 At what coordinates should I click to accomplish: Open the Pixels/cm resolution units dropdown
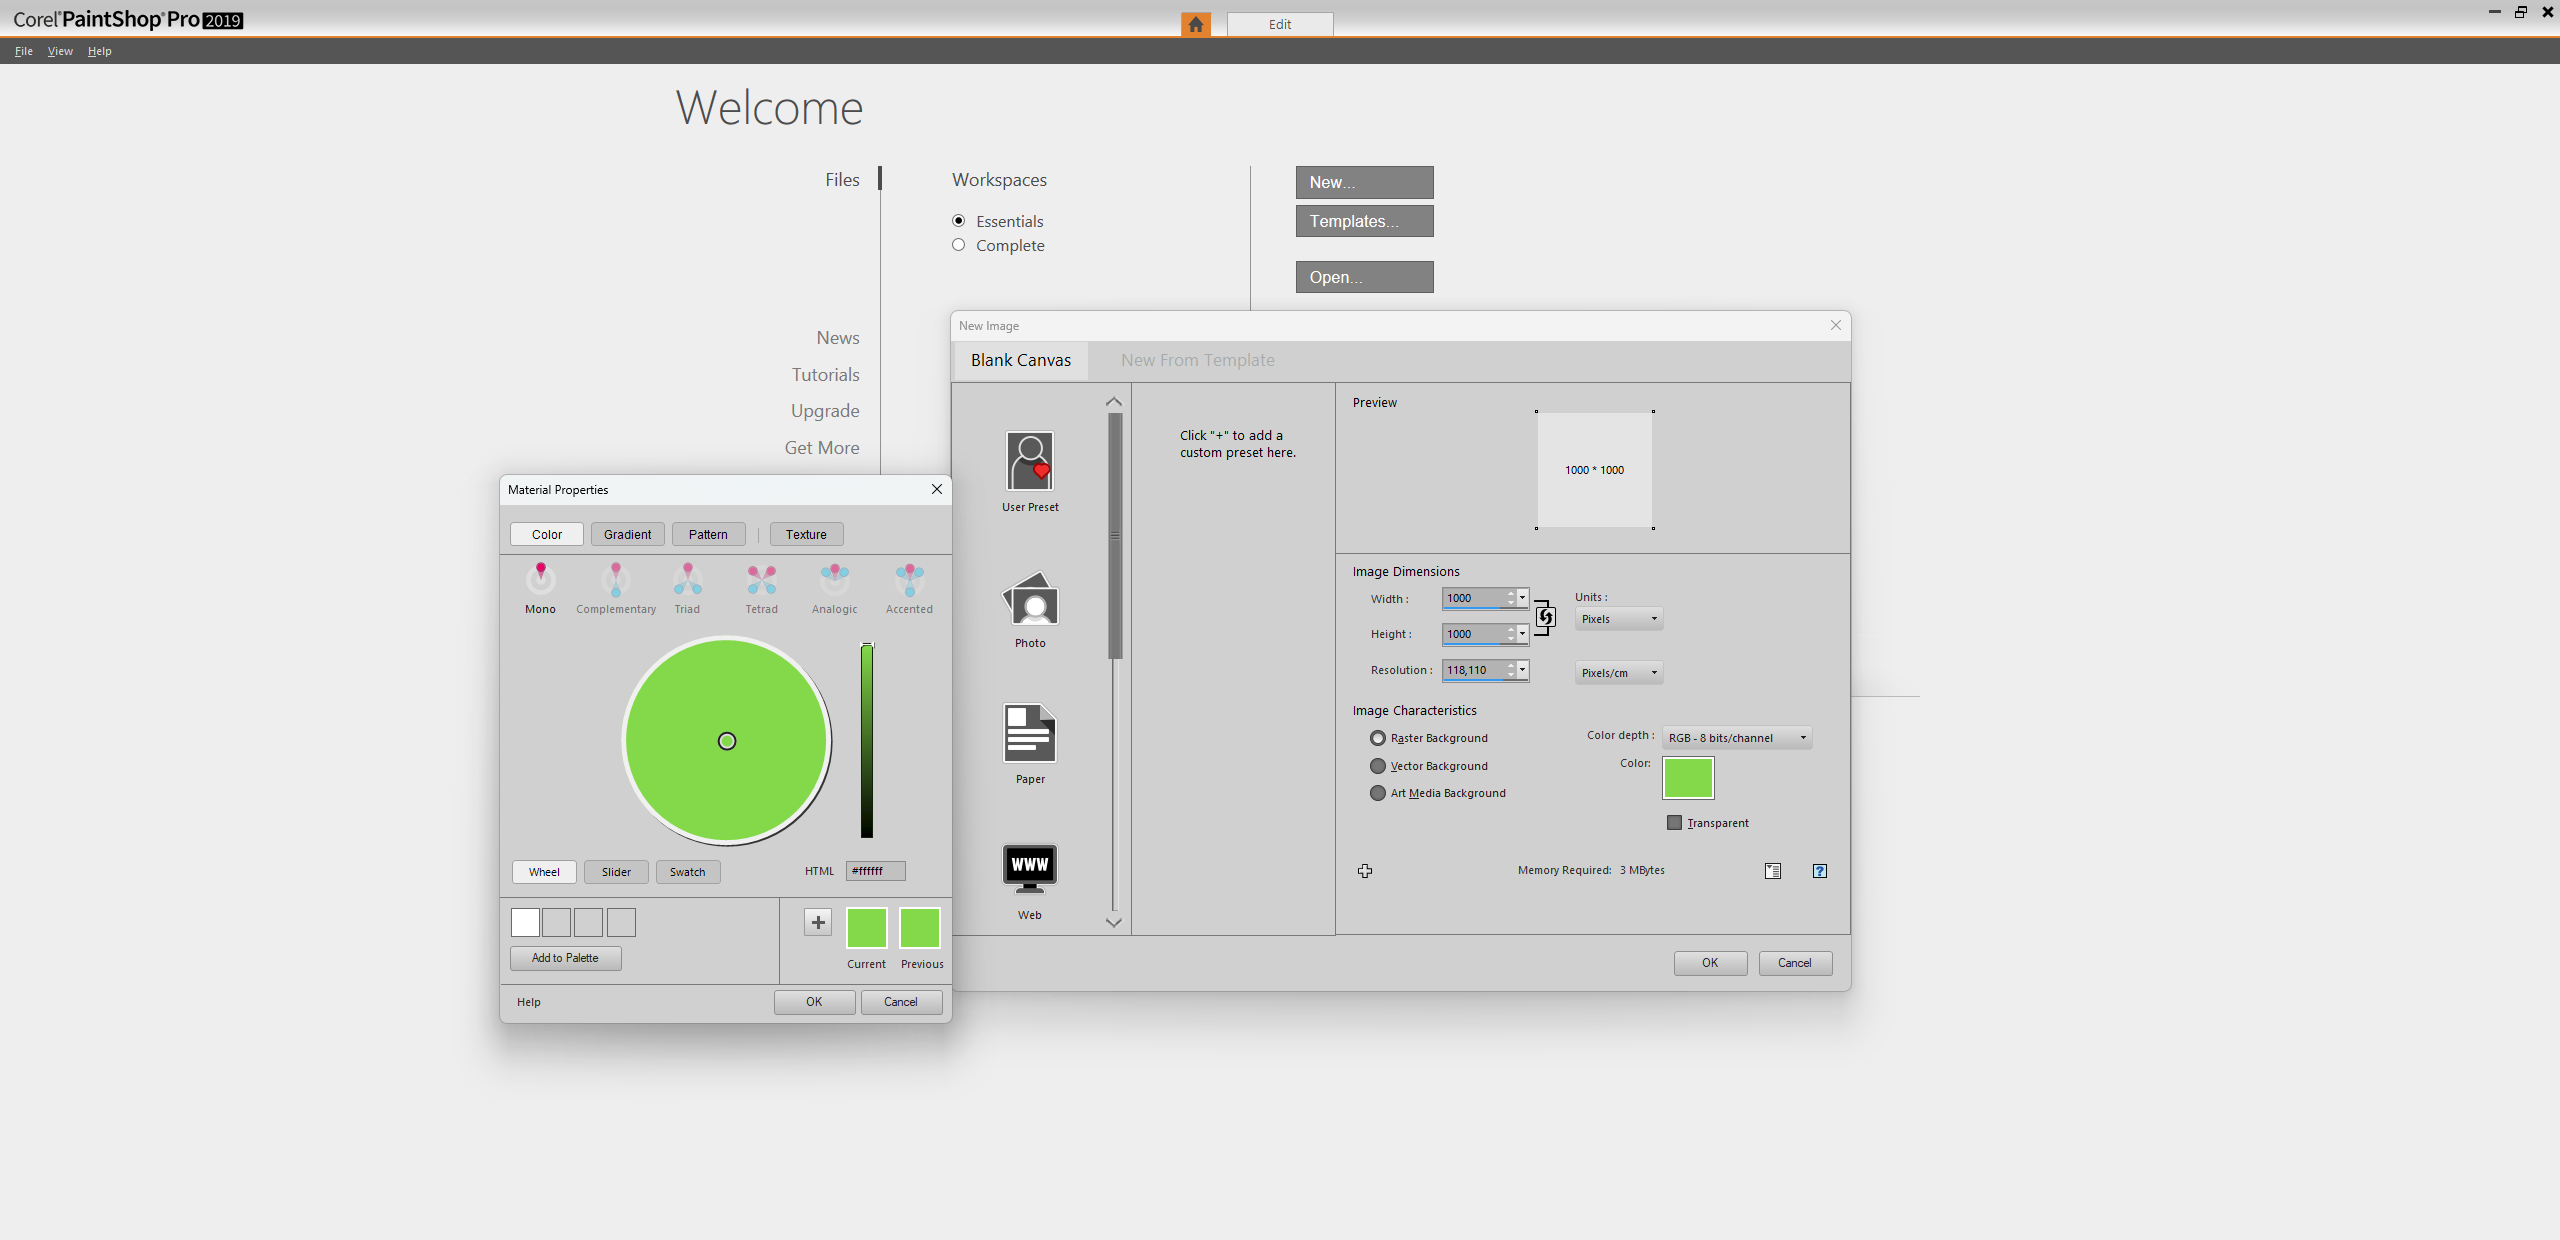1618,673
